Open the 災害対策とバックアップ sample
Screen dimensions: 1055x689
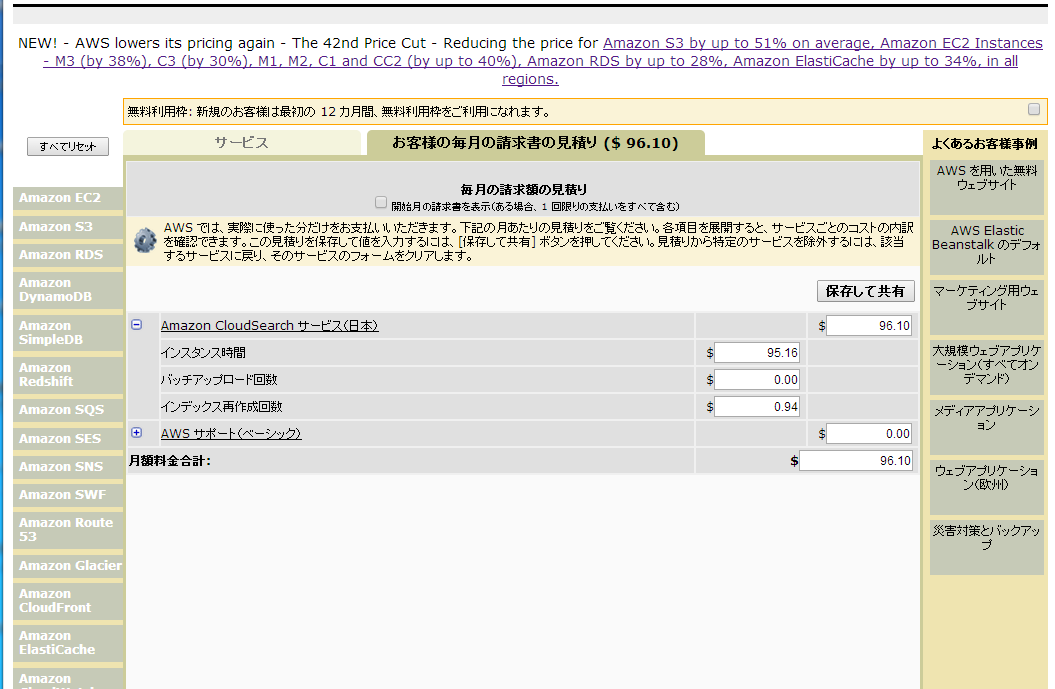(x=986, y=547)
